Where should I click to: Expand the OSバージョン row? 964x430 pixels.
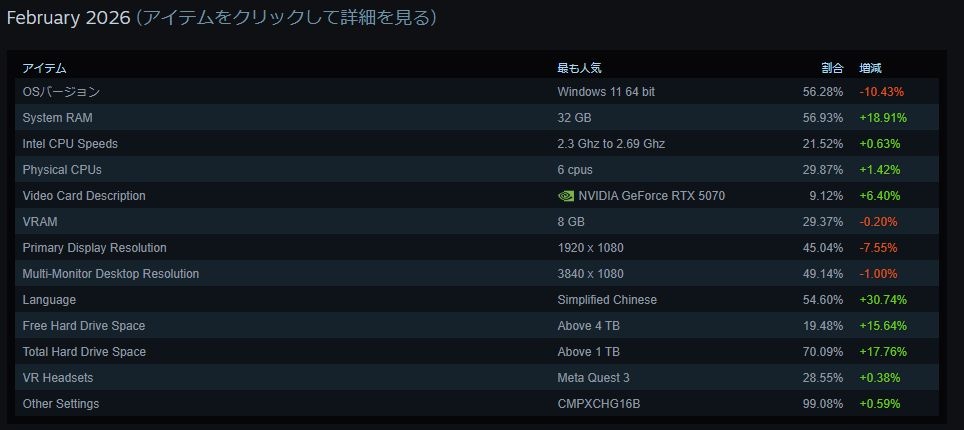(x=61, y=92)
